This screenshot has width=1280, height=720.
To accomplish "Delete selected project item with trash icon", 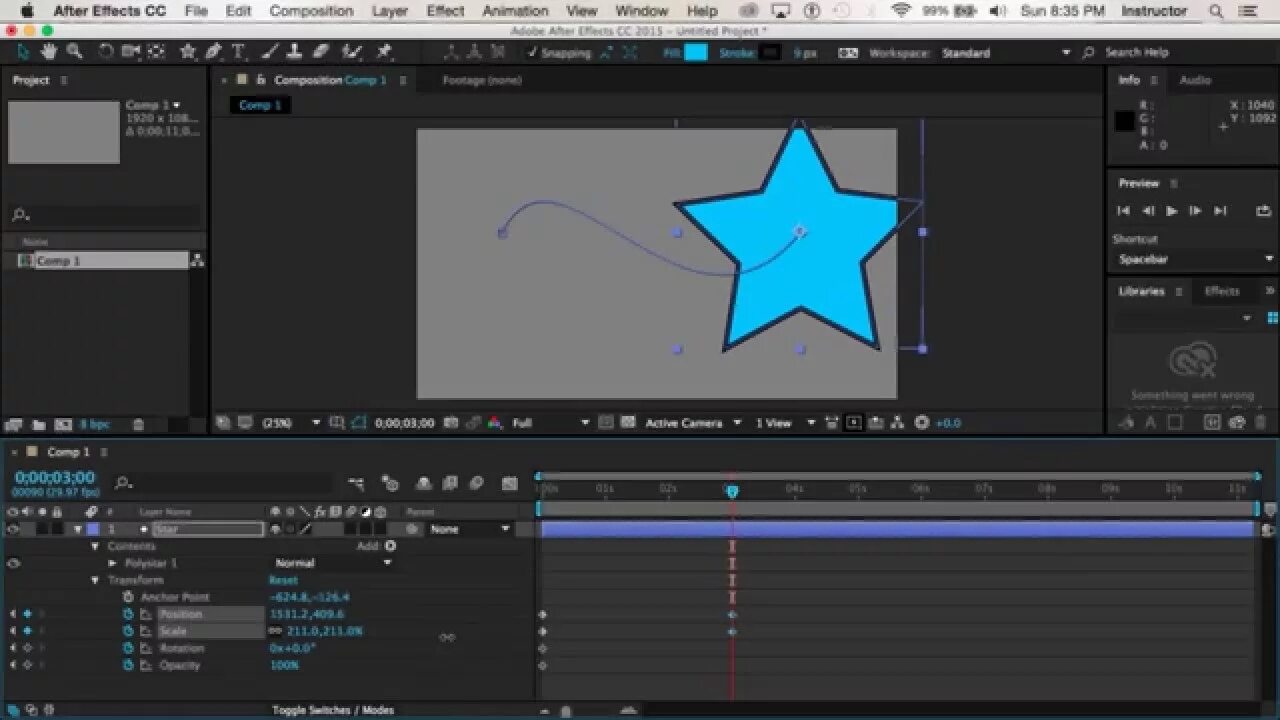I will 138,425.
